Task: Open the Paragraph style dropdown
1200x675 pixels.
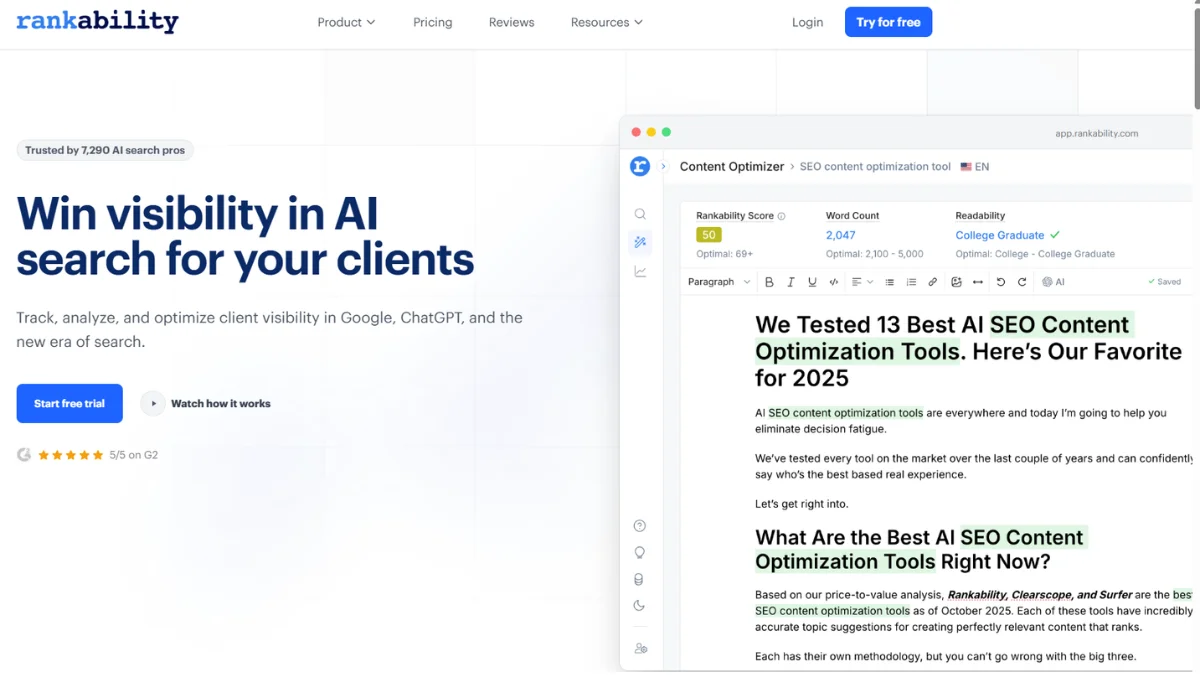Action: [719, 282]
